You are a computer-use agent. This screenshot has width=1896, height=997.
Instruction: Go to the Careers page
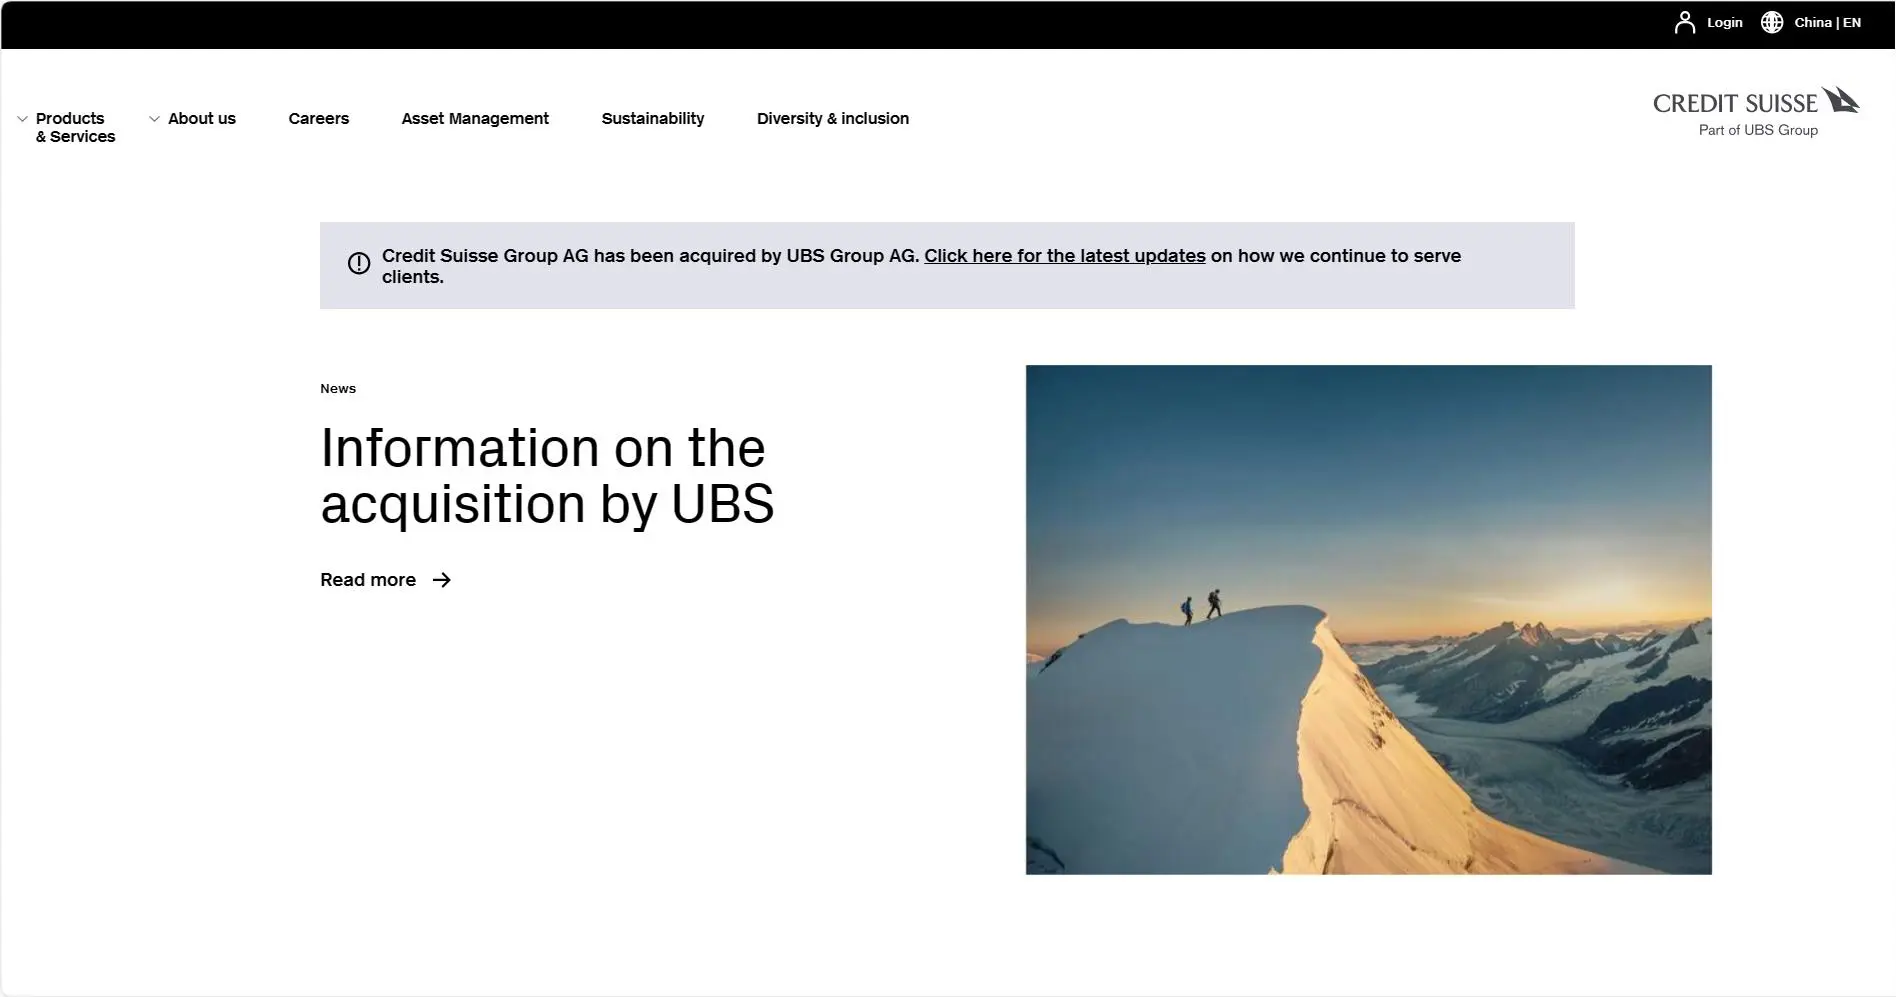pos(319,118)
